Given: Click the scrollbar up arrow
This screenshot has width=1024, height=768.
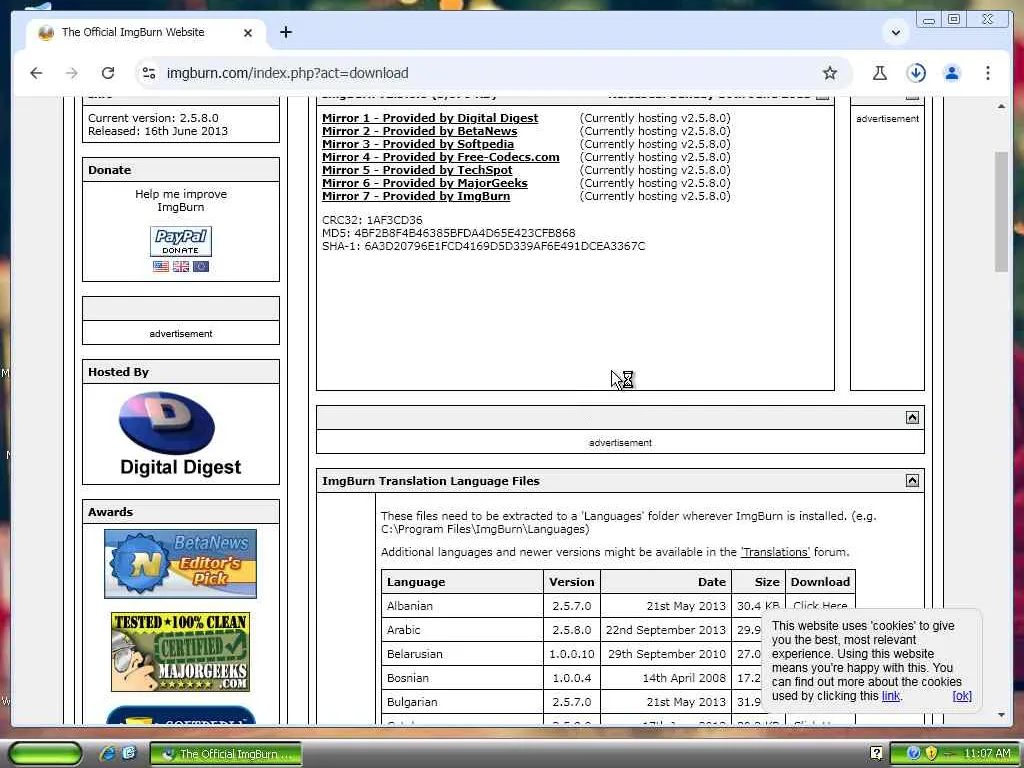Looking at the screenshot, I should (x=1001, y=106).
